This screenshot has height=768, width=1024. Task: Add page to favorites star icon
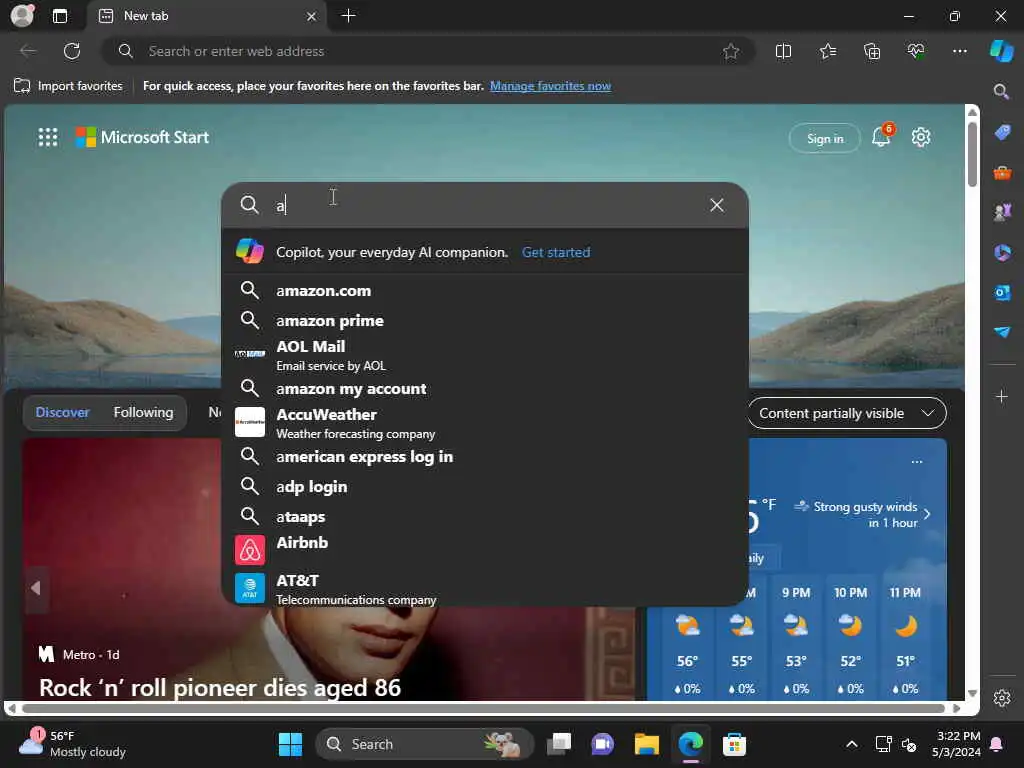coord(731,51)
